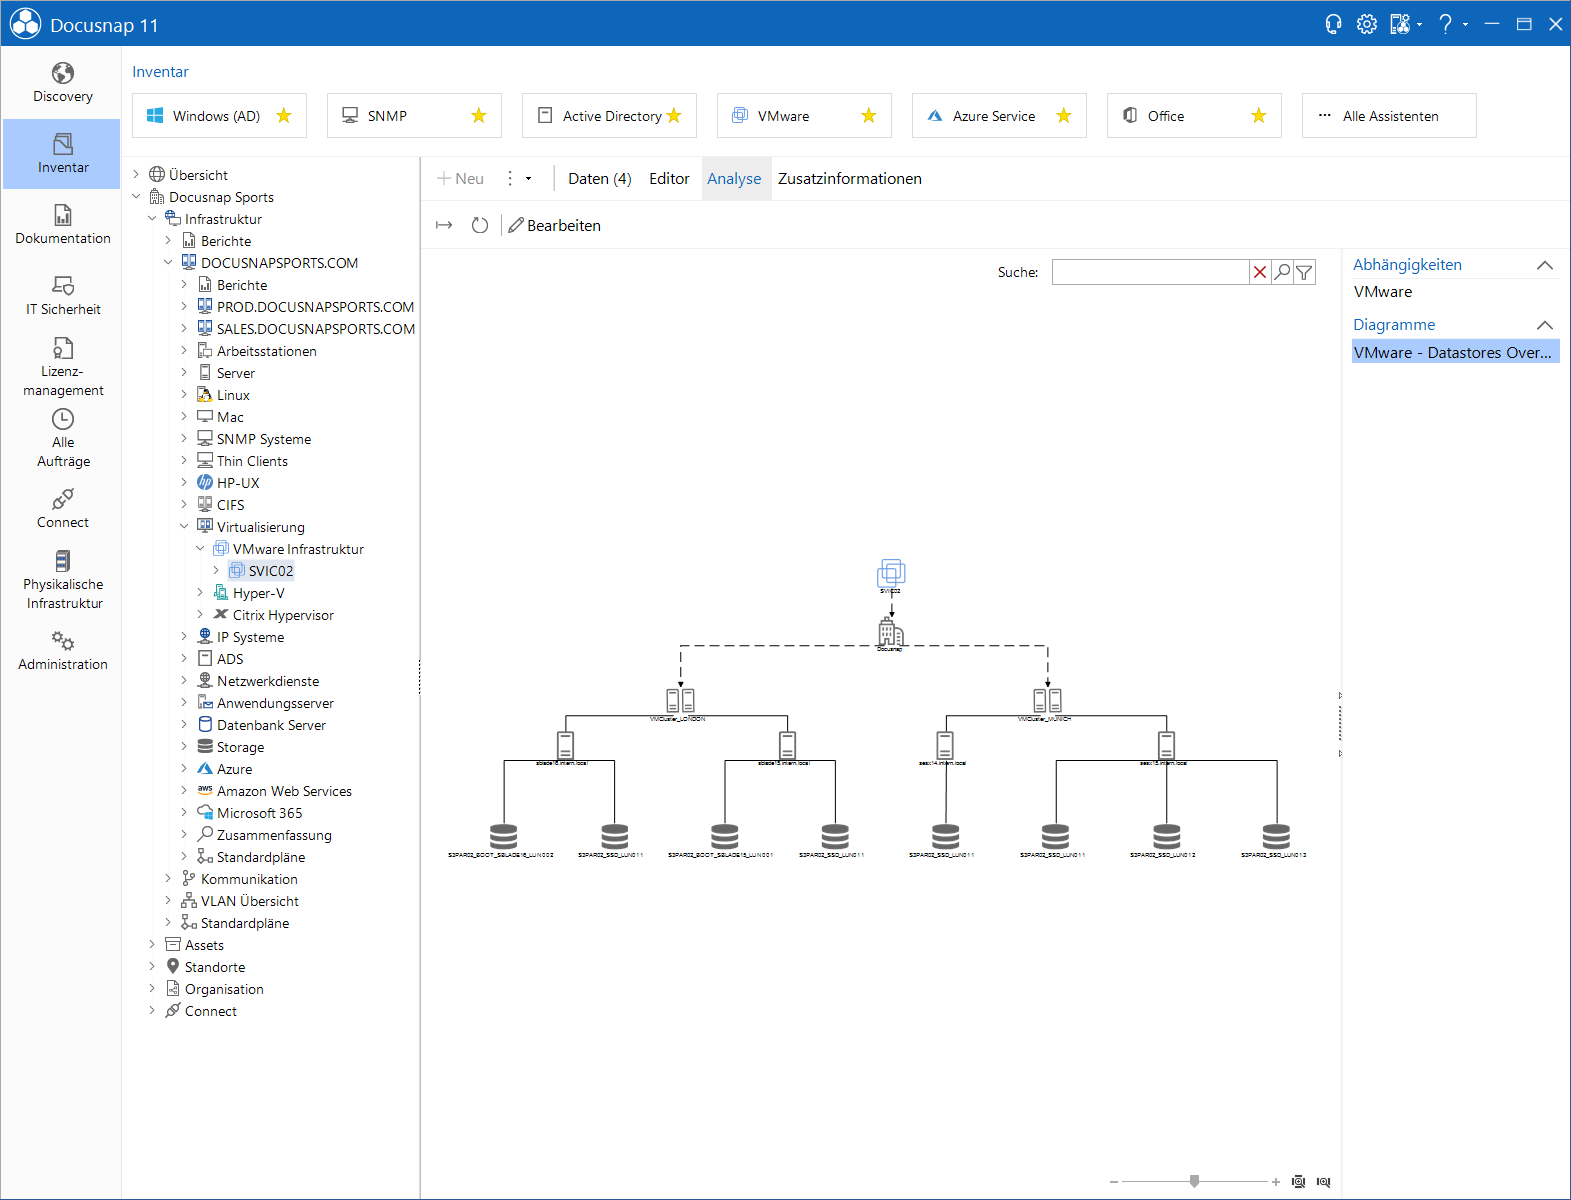The image size is (1571, 1200).
Task: Click the Bearbeiten button
Action: pyautogui.click(x=555, y=225)
